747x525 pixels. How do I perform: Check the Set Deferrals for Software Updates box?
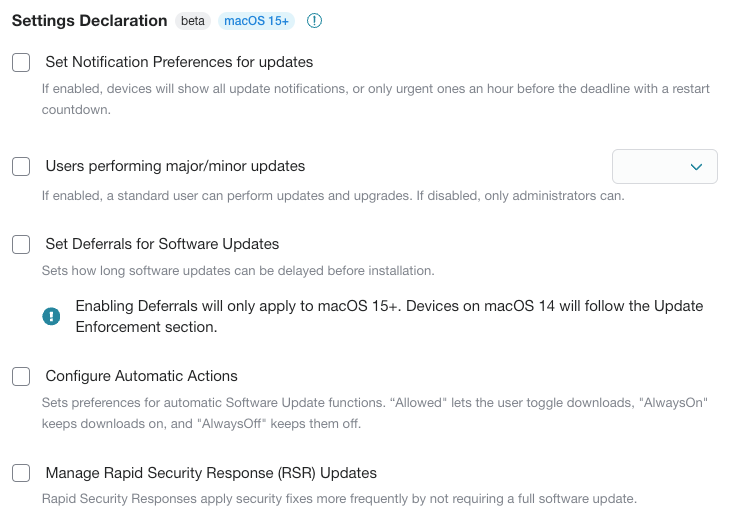(21, 244)
